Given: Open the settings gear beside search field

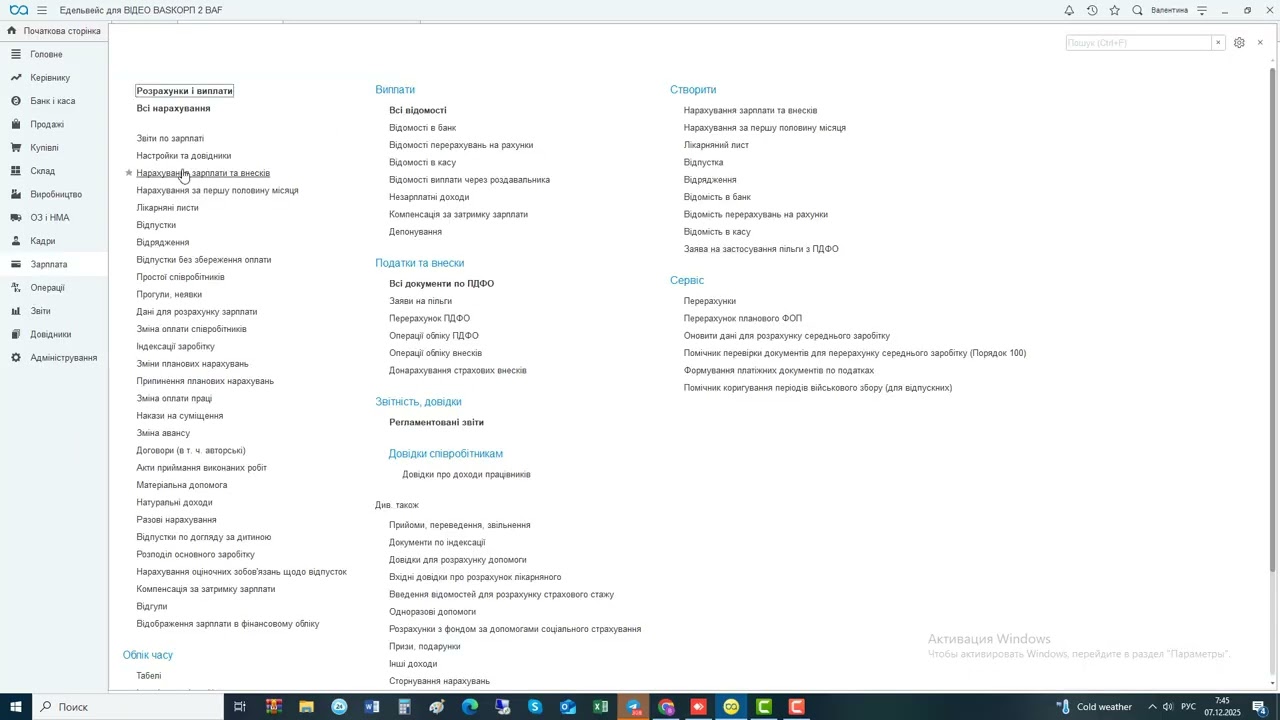Looking at the screenshot, I should point(1239,43).
